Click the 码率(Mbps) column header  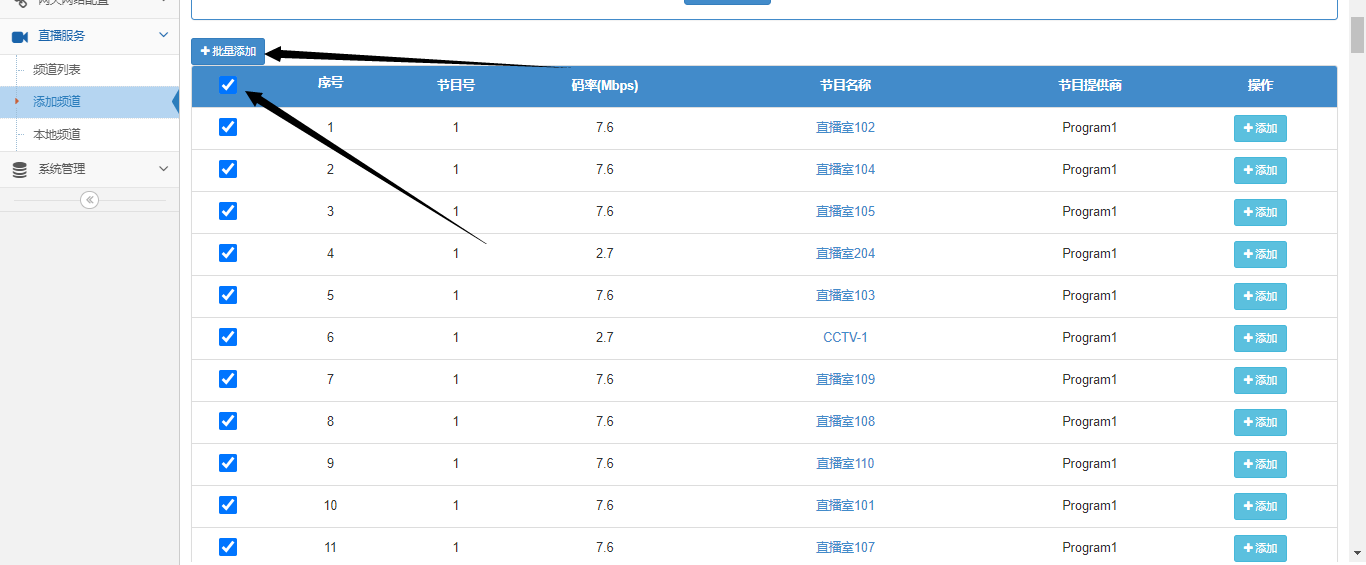(604, 86)
